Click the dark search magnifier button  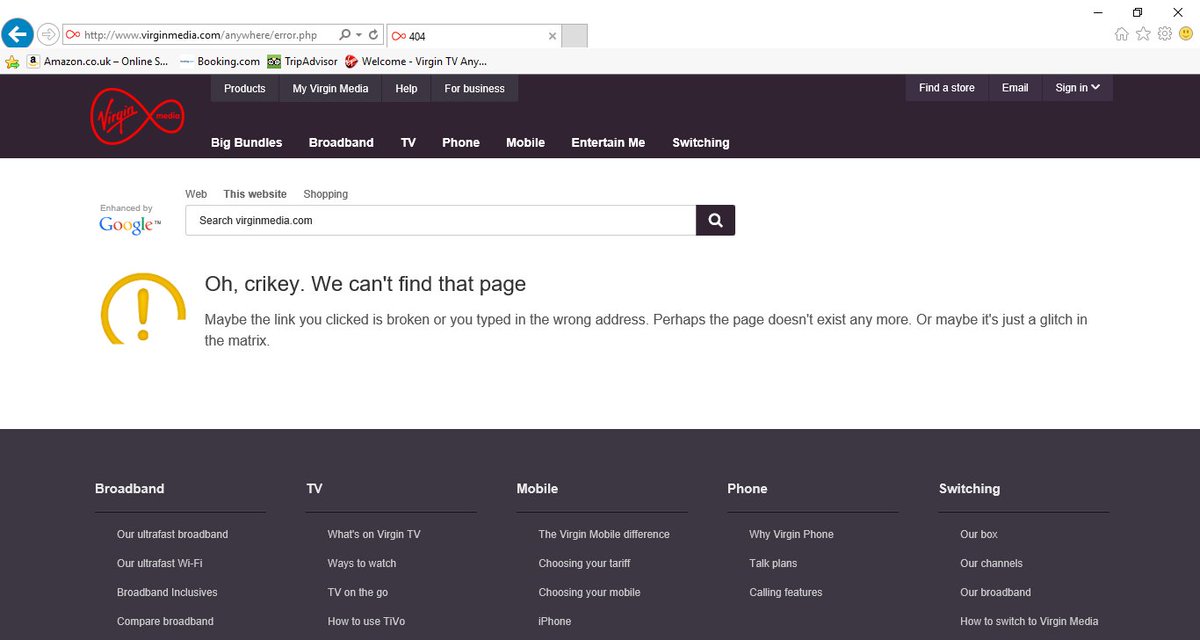(715, 220)
